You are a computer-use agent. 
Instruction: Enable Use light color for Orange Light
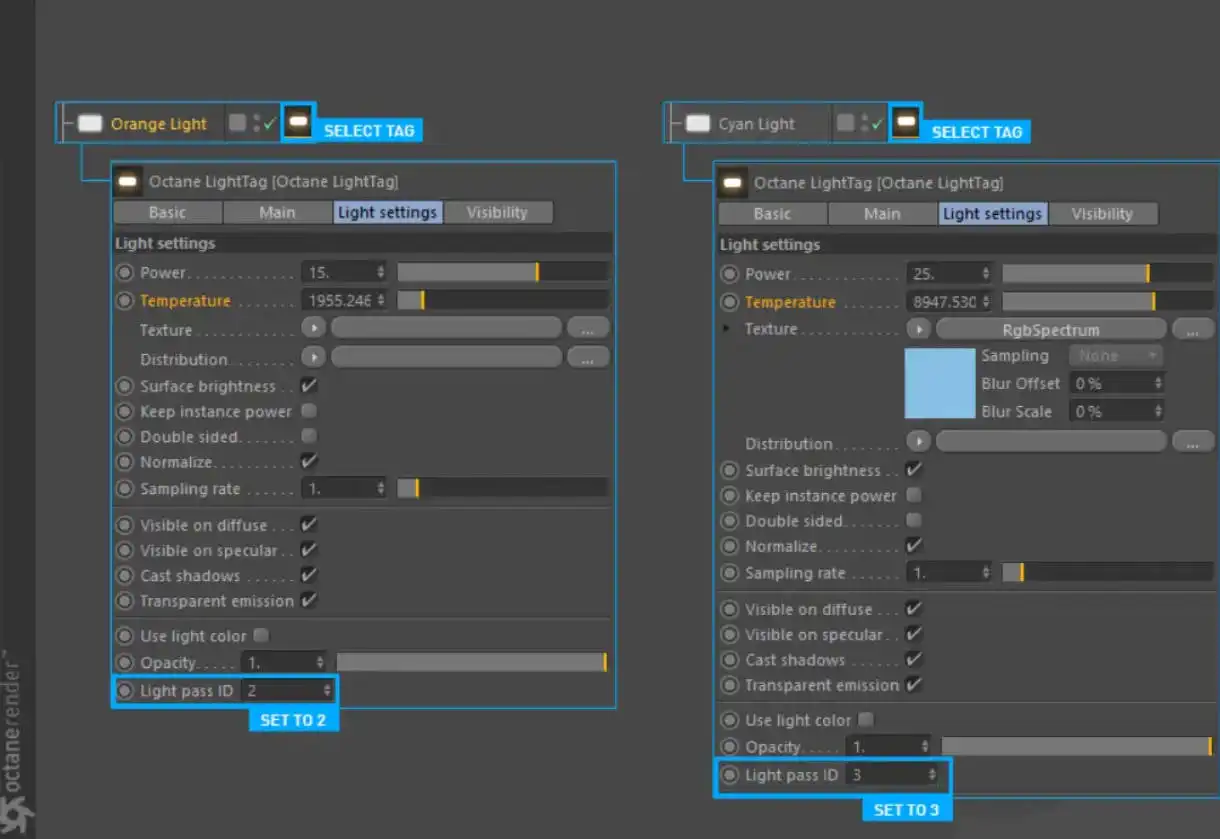(261, 636)
